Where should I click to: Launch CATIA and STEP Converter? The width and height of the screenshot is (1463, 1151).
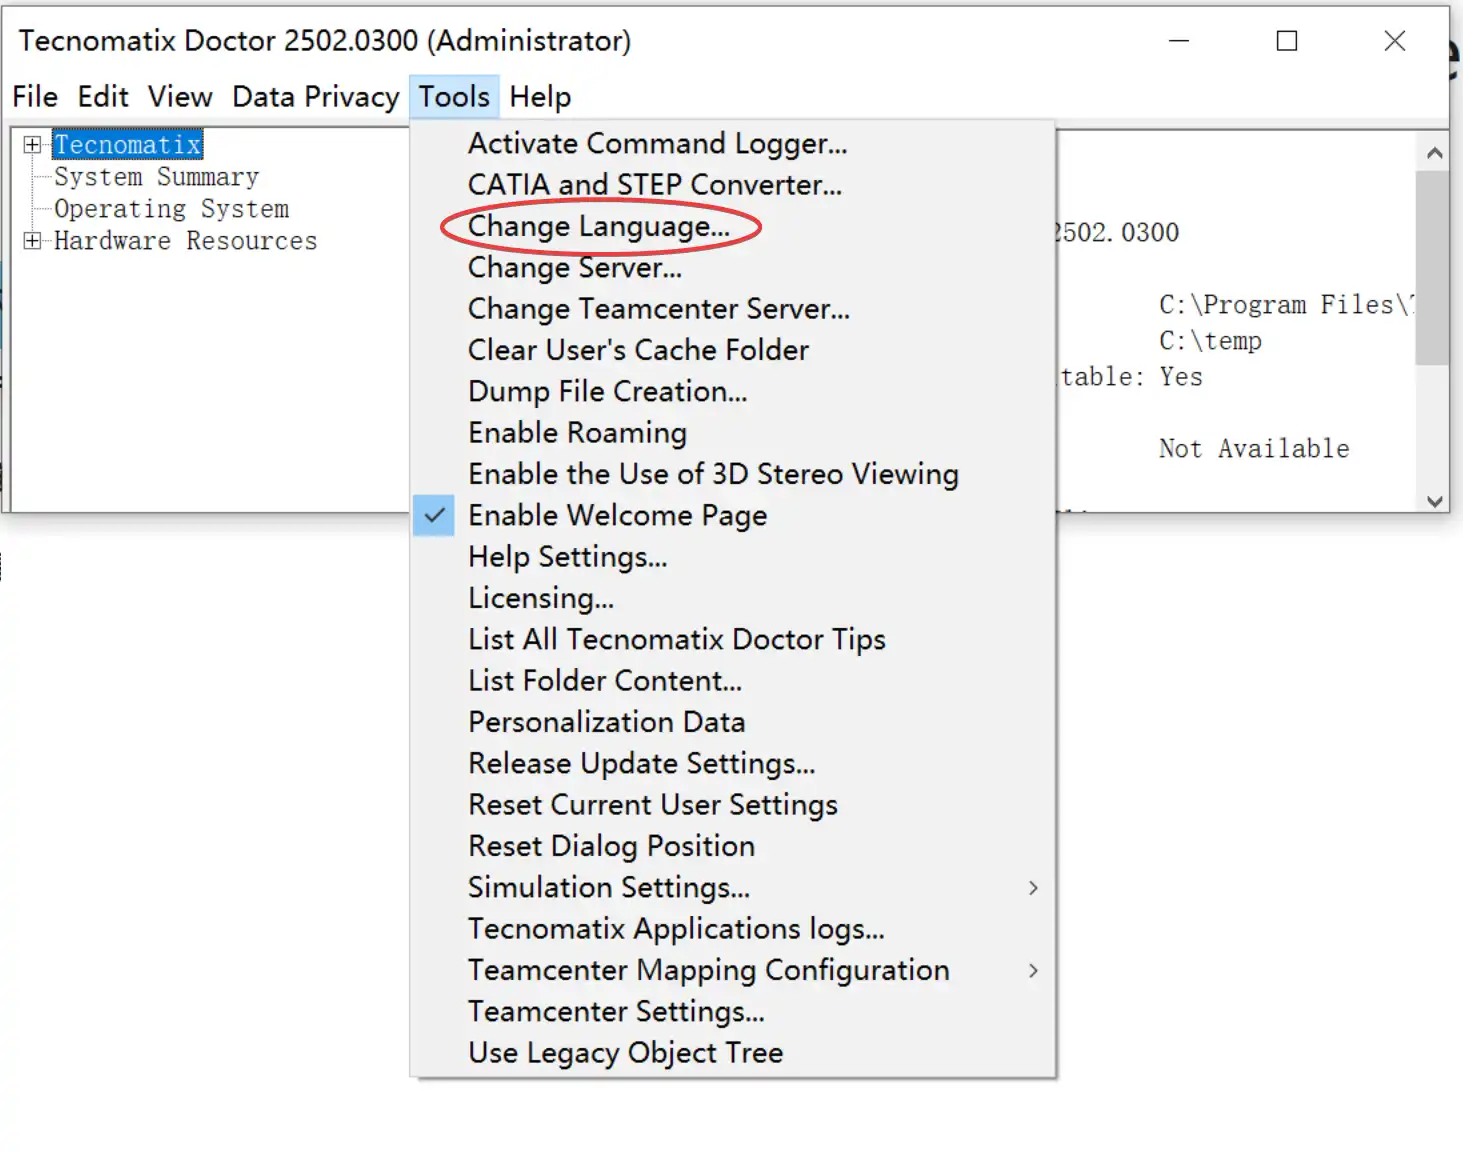(733, 185)
